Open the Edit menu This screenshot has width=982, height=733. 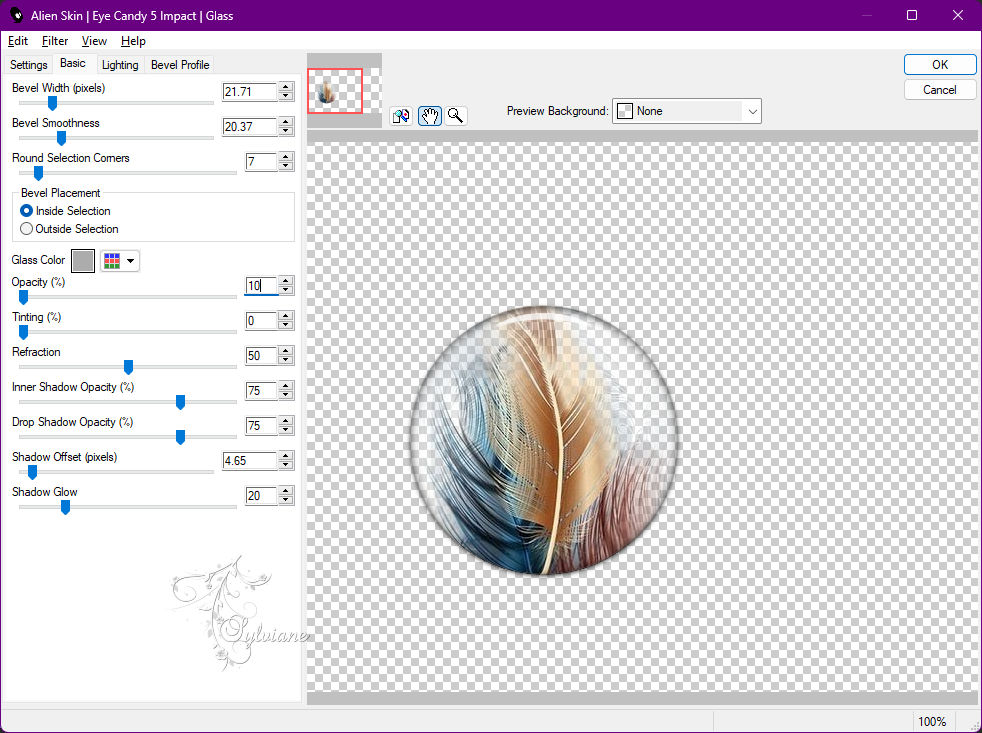click(x=18, y=41)
